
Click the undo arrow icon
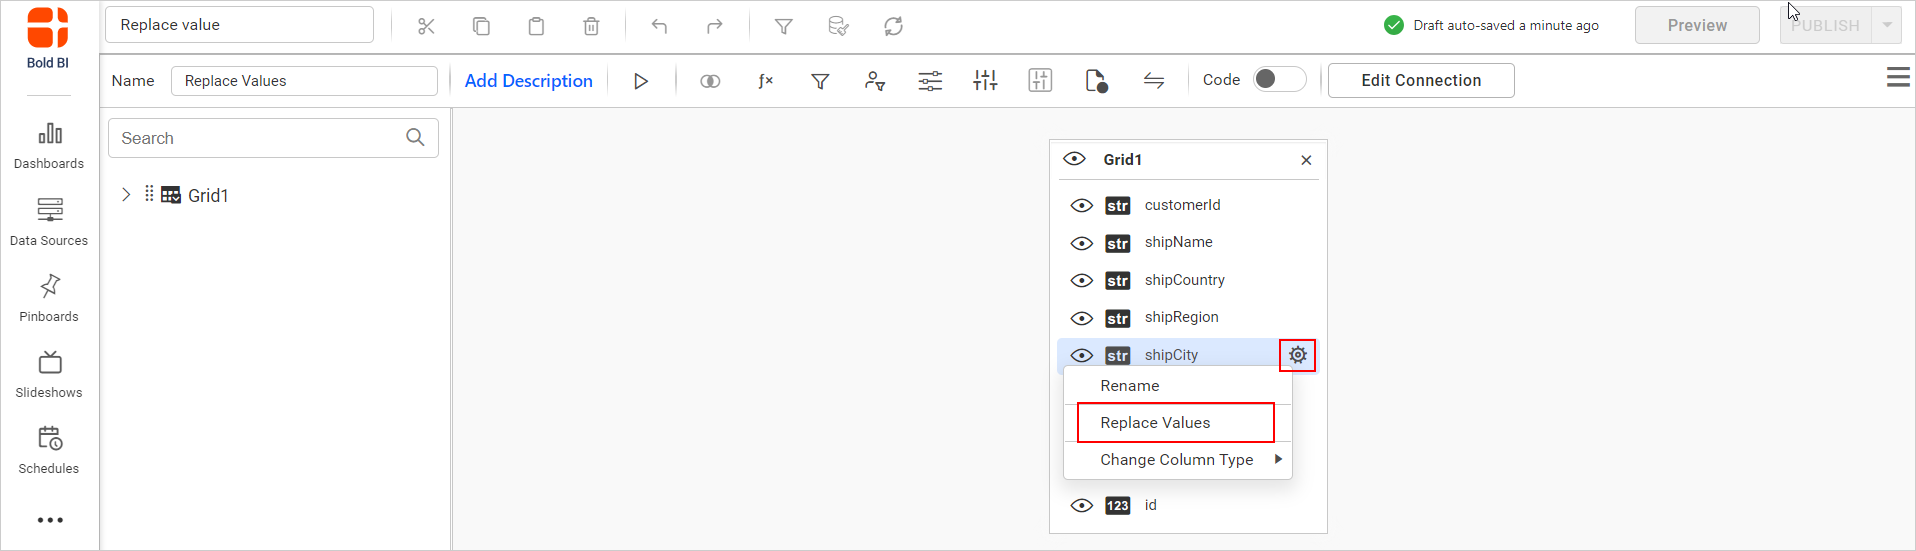point(659,26)
